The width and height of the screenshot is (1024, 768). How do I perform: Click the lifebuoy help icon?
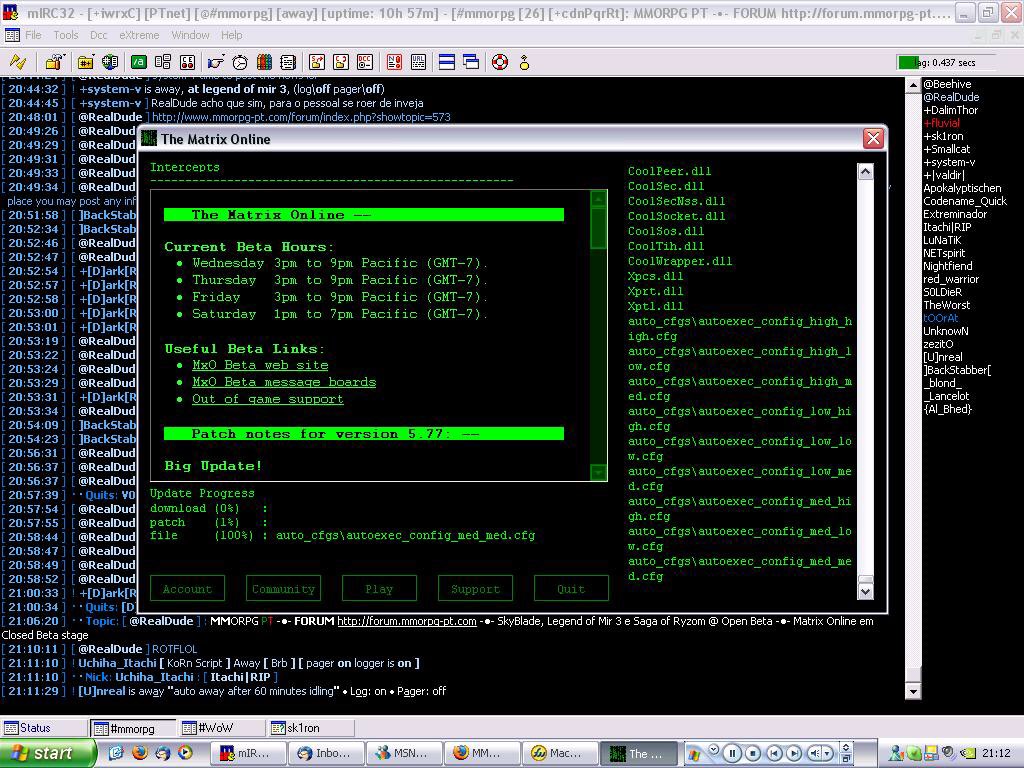(x=499, y=62)
